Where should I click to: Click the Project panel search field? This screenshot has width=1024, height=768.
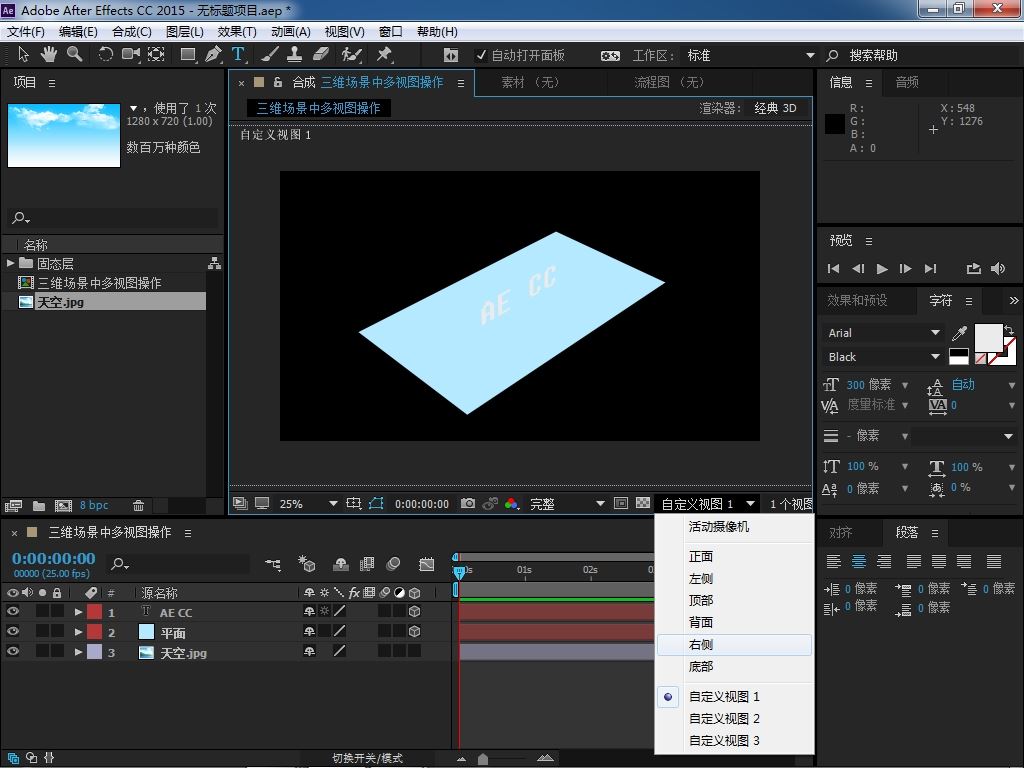pyautogui.click(x=112, y=217)
